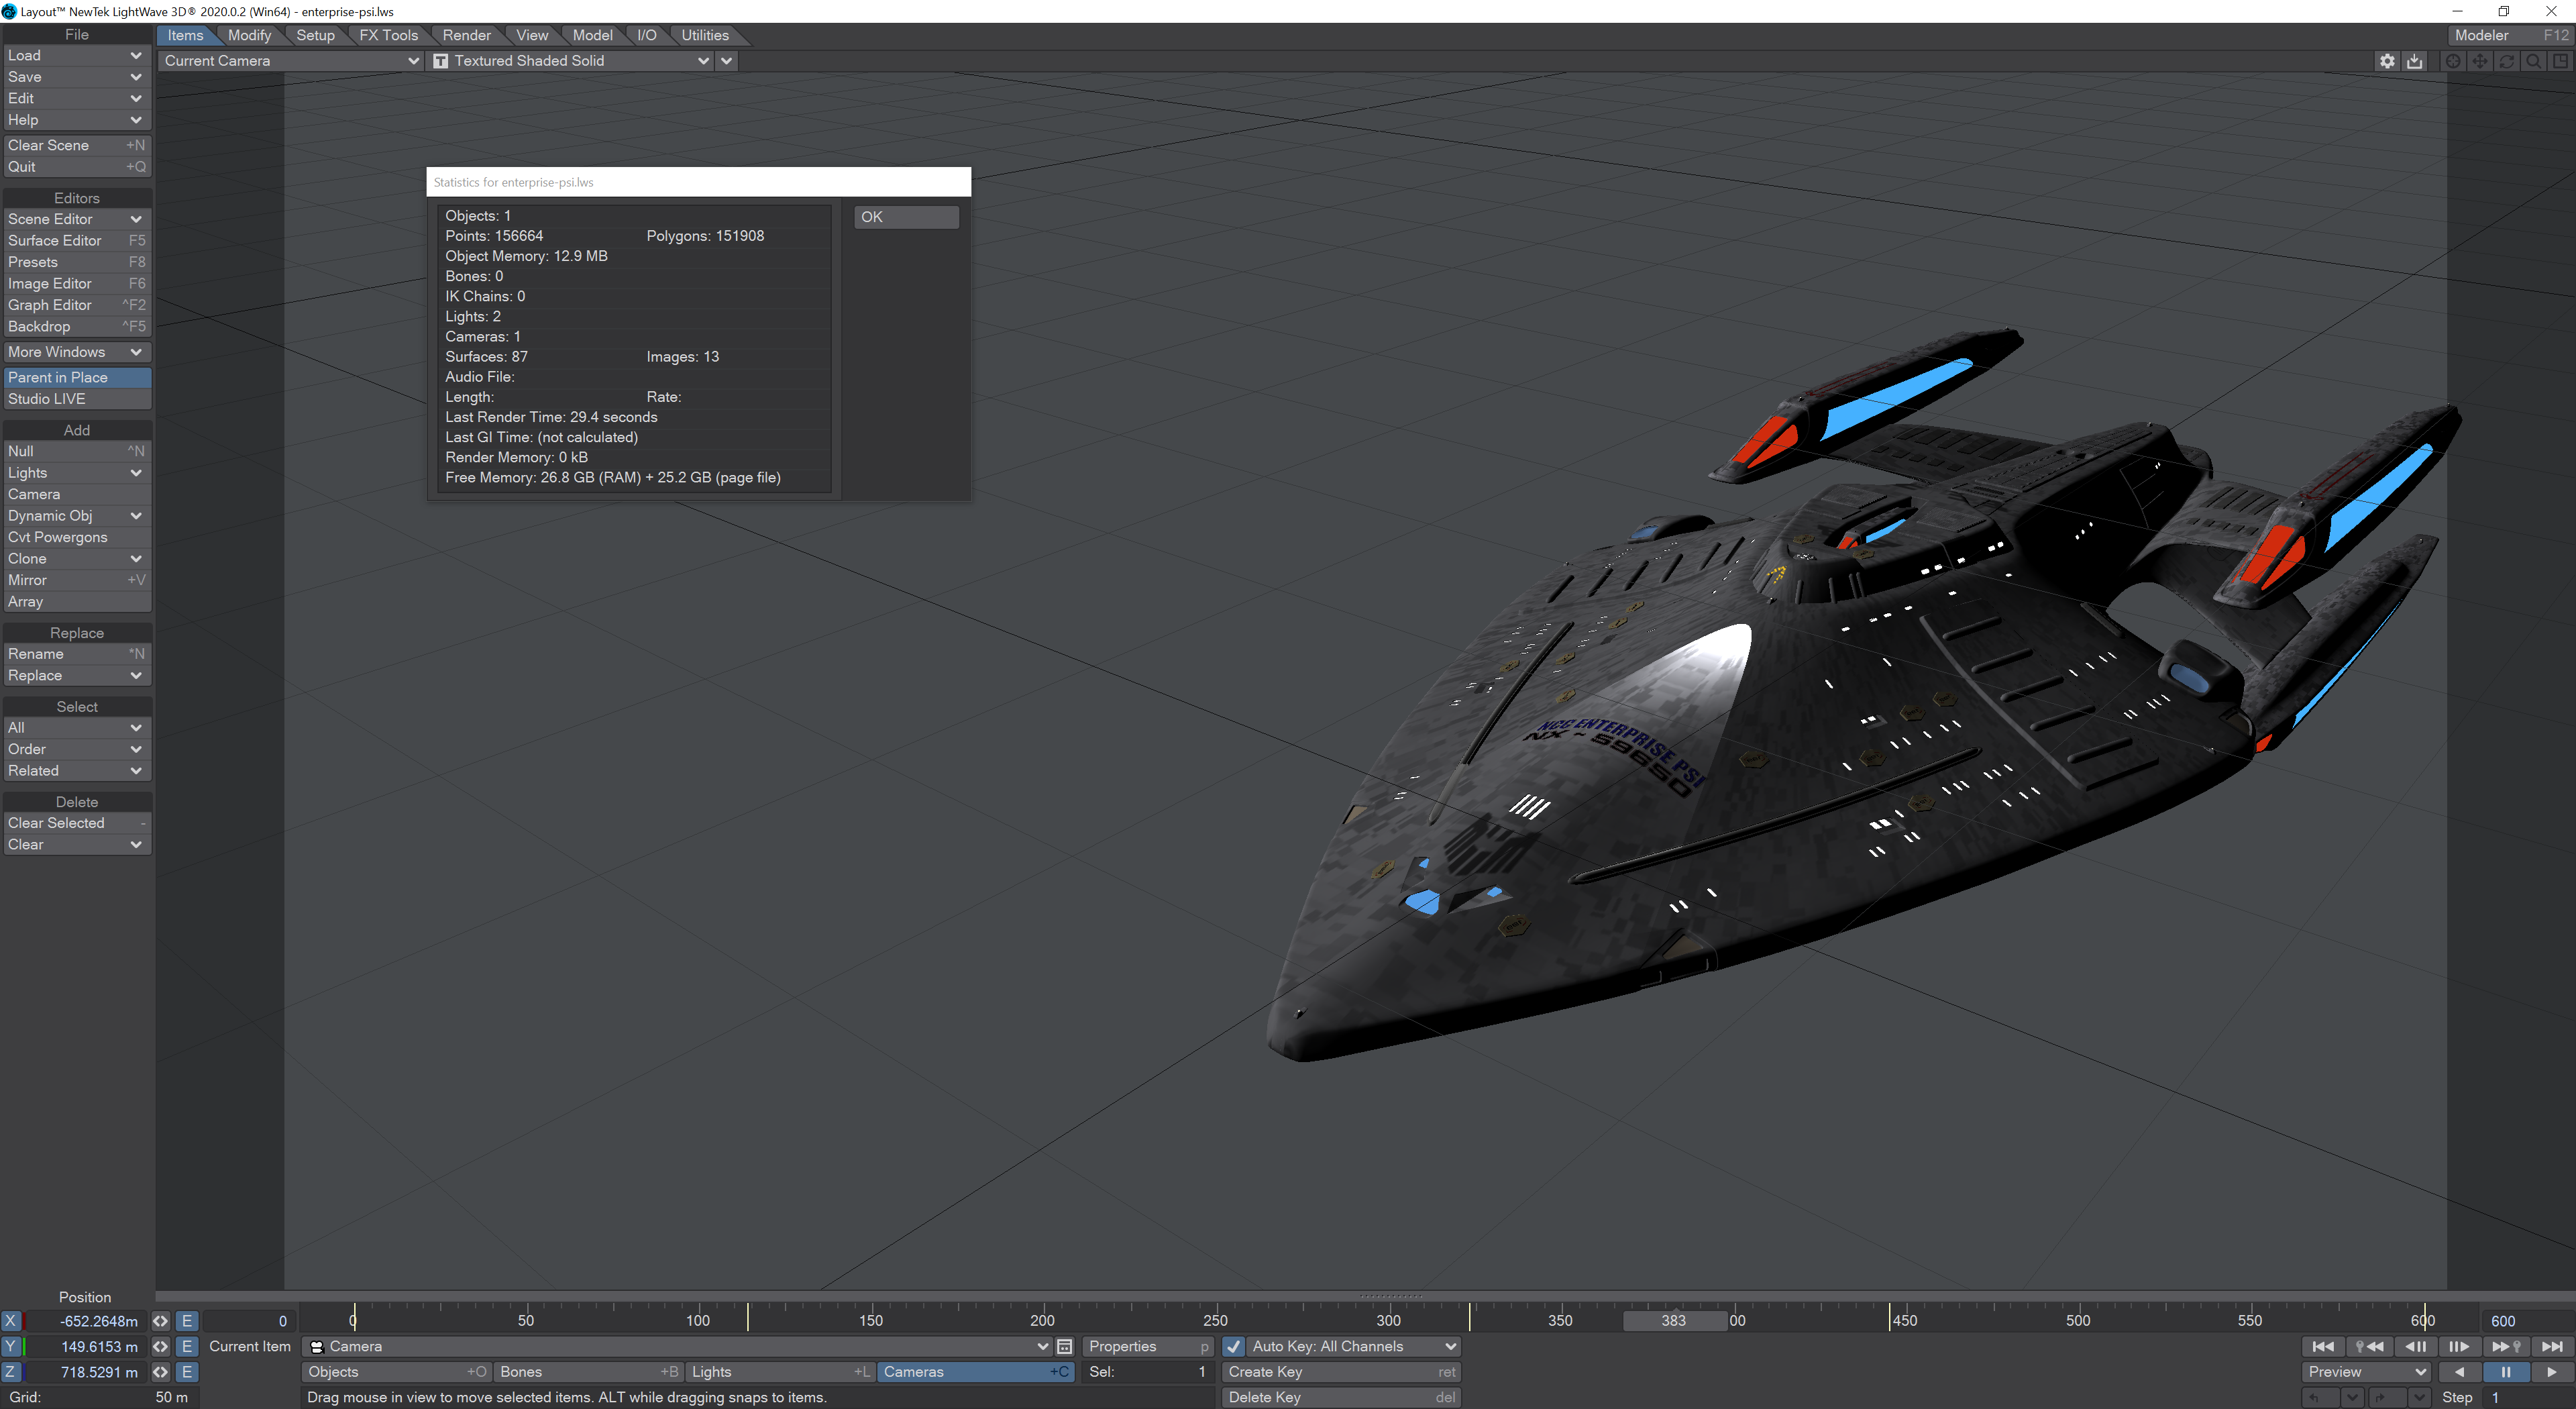Open the Current Camera view dropdown

tap(290, 61)
